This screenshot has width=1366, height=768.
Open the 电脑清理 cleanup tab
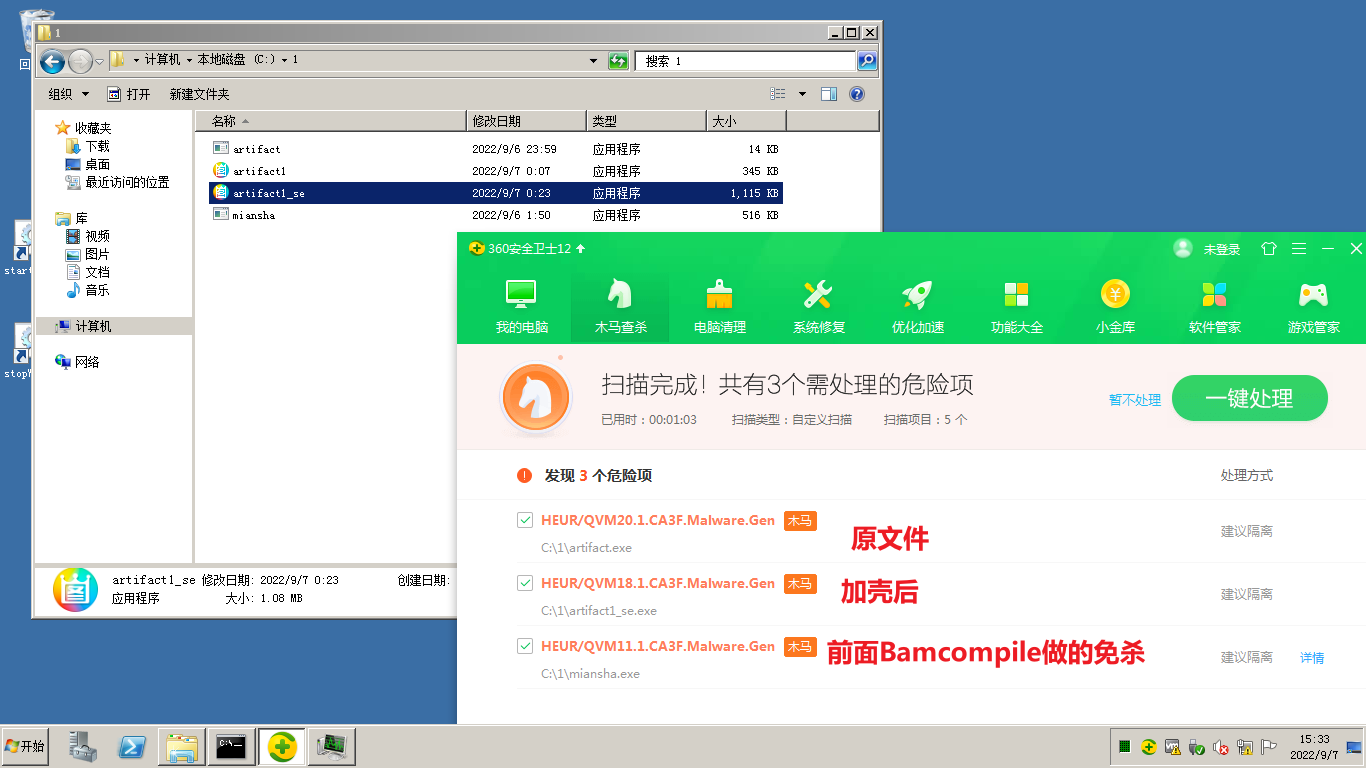click(x=719, y=307)
